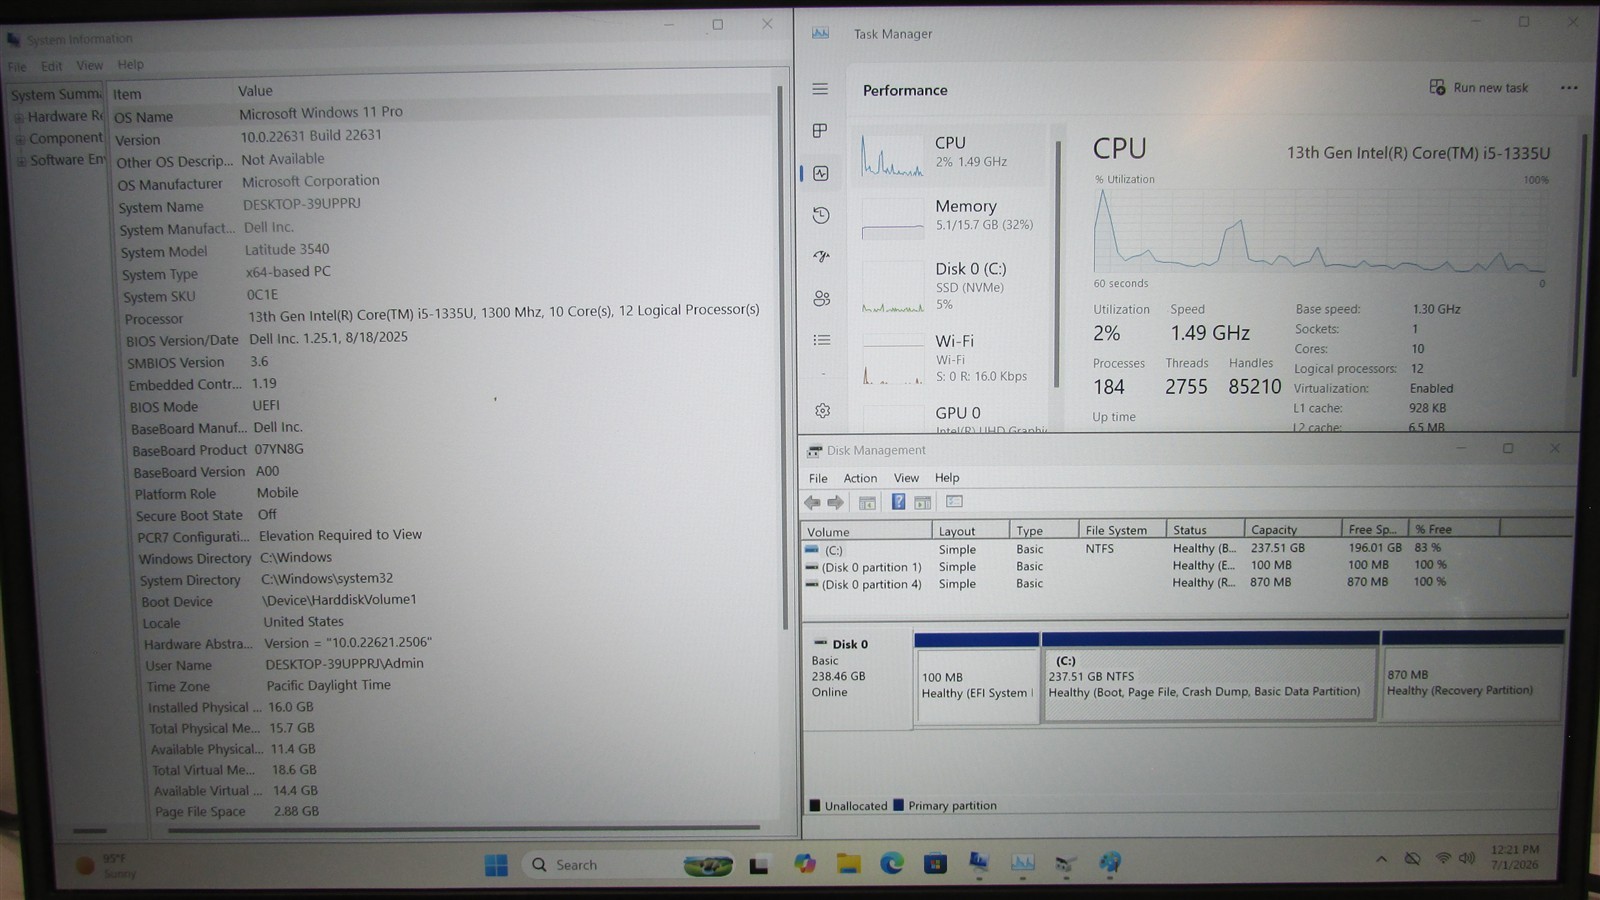1600x900 pixels.
Task: Select 870 MB Recovery Partition block
Action: click(x=1472, y=675)
